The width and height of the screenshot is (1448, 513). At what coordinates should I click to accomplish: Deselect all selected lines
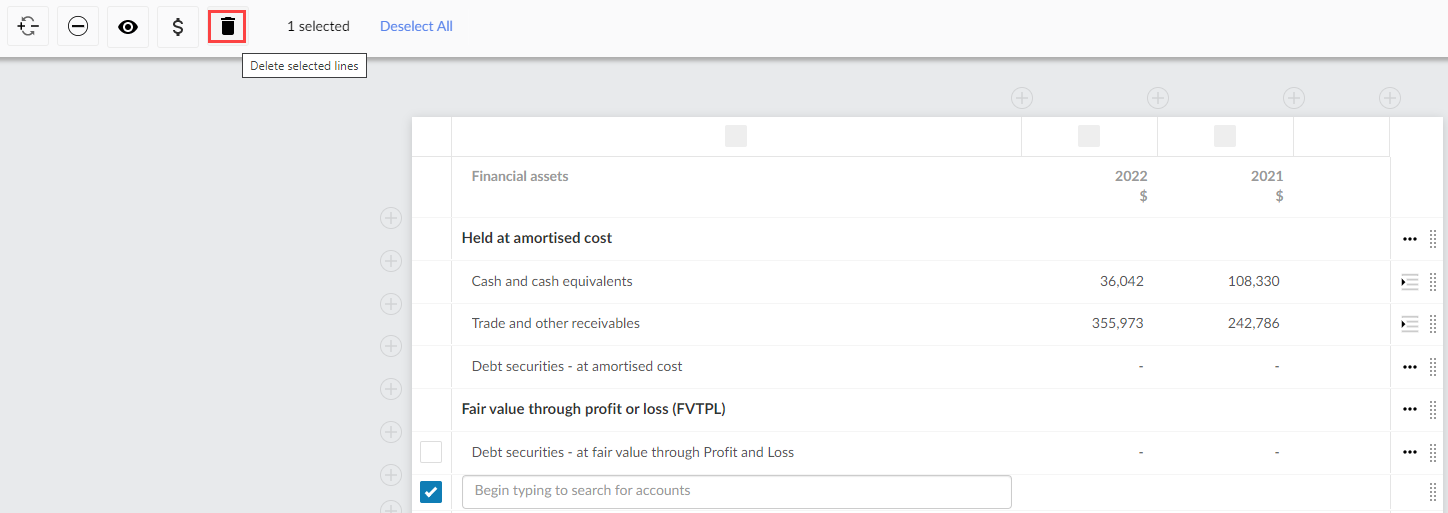point(416,26)
